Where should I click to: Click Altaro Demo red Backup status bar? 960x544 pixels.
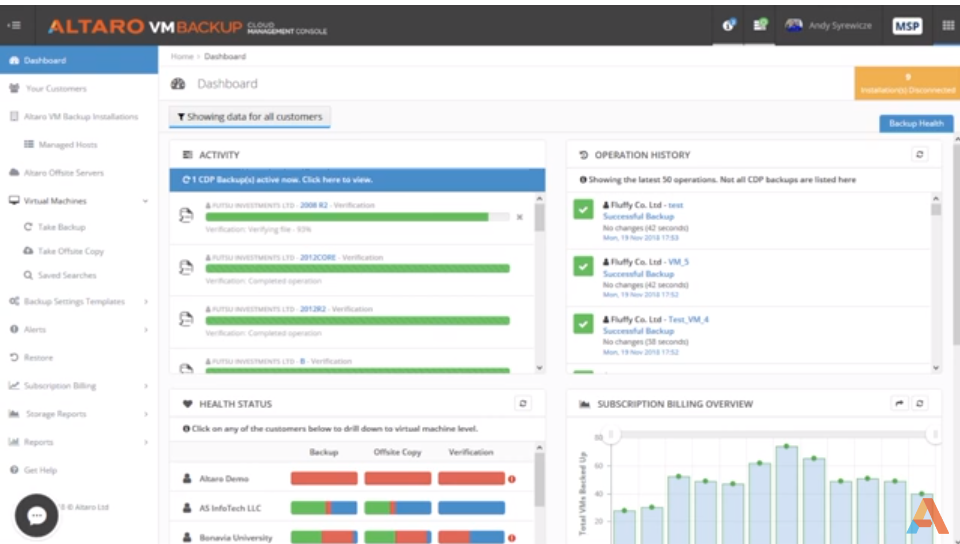323,479
